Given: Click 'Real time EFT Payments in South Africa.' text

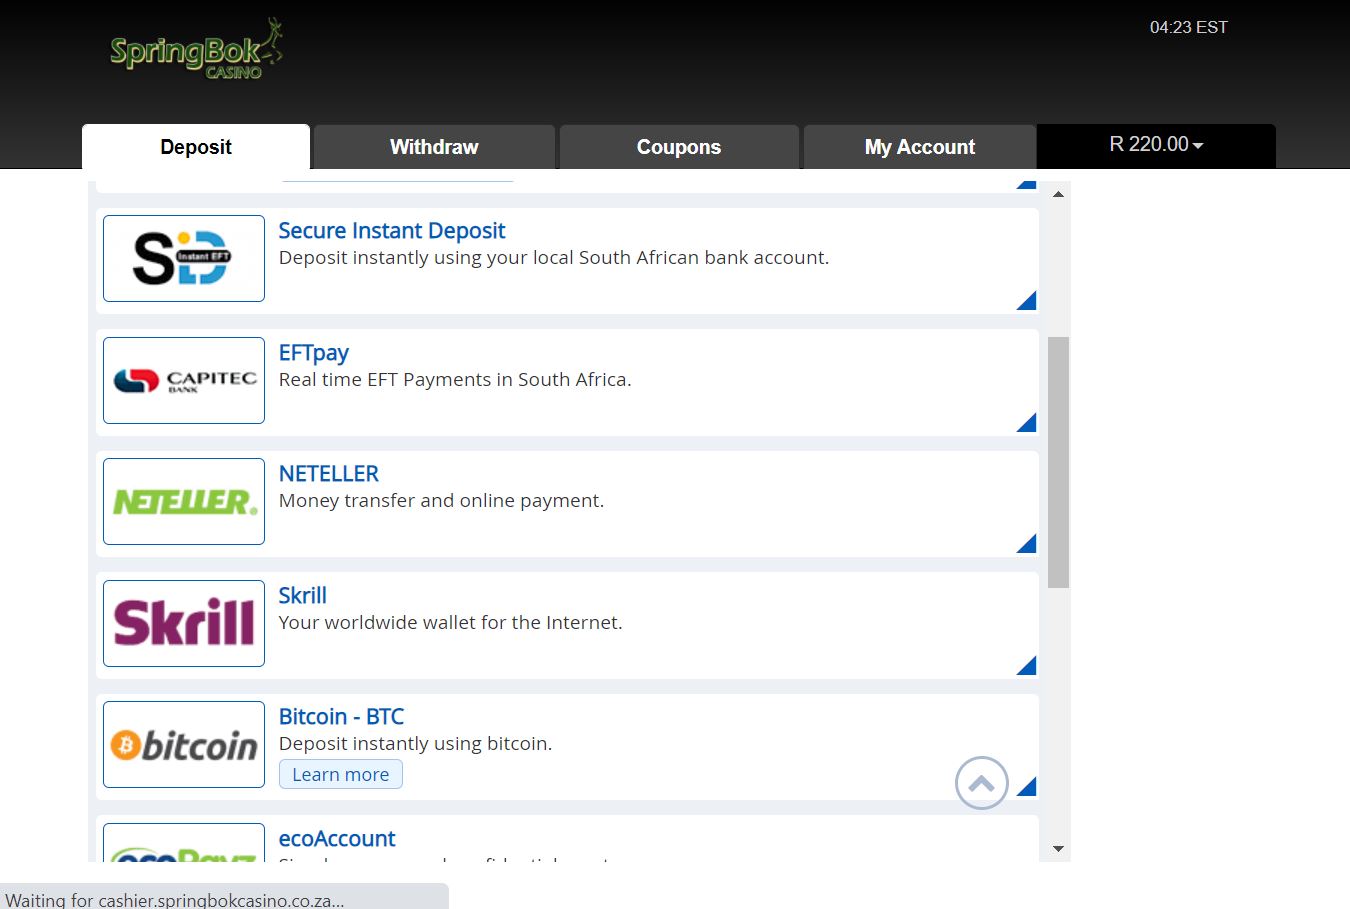Looking at the screenshot, I should [x=455, y=380].
